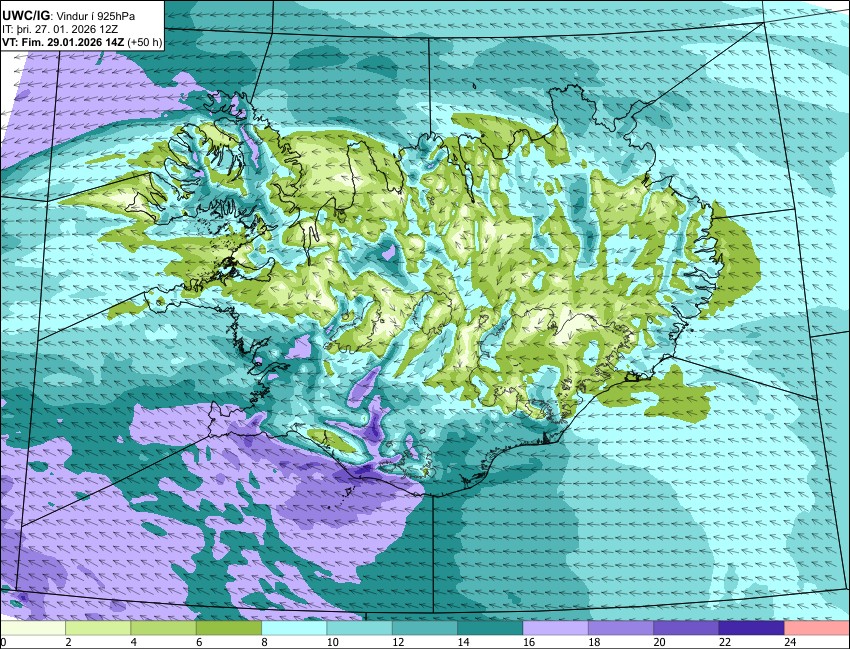Click the legend label '14'
Screen dimensions: 850x649
point(463,642)
